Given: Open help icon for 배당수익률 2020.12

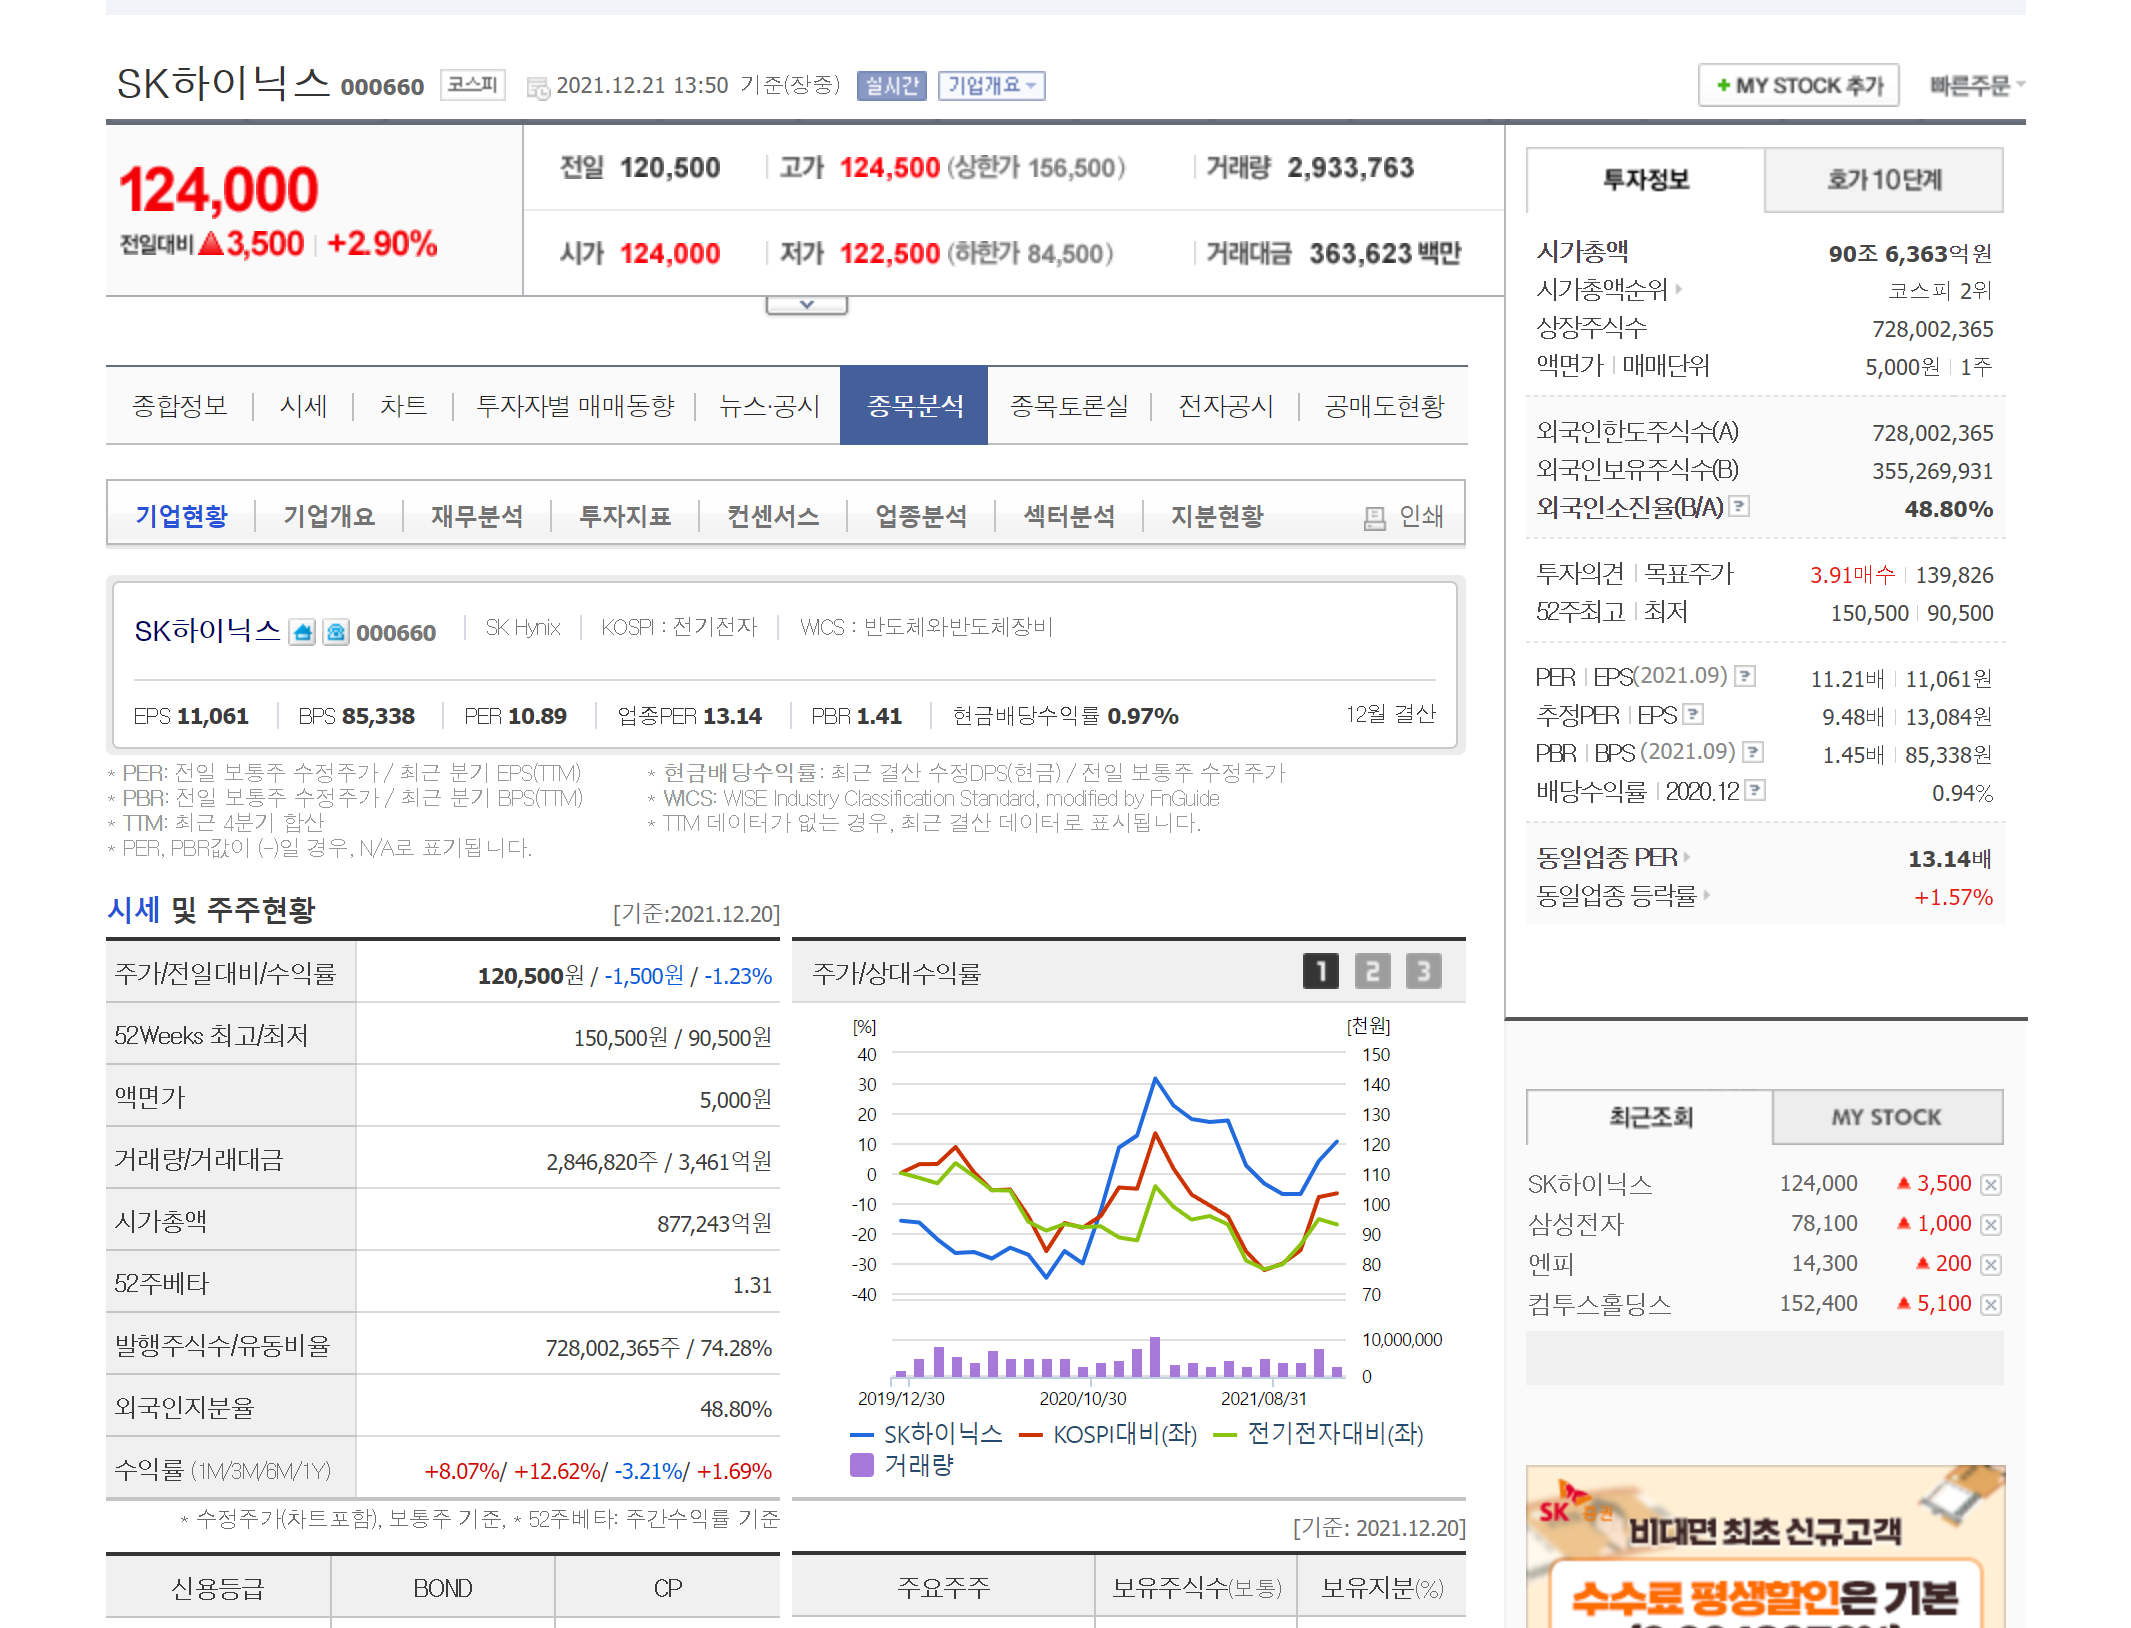Looking at the screenshot, I should click(1755, 790).
